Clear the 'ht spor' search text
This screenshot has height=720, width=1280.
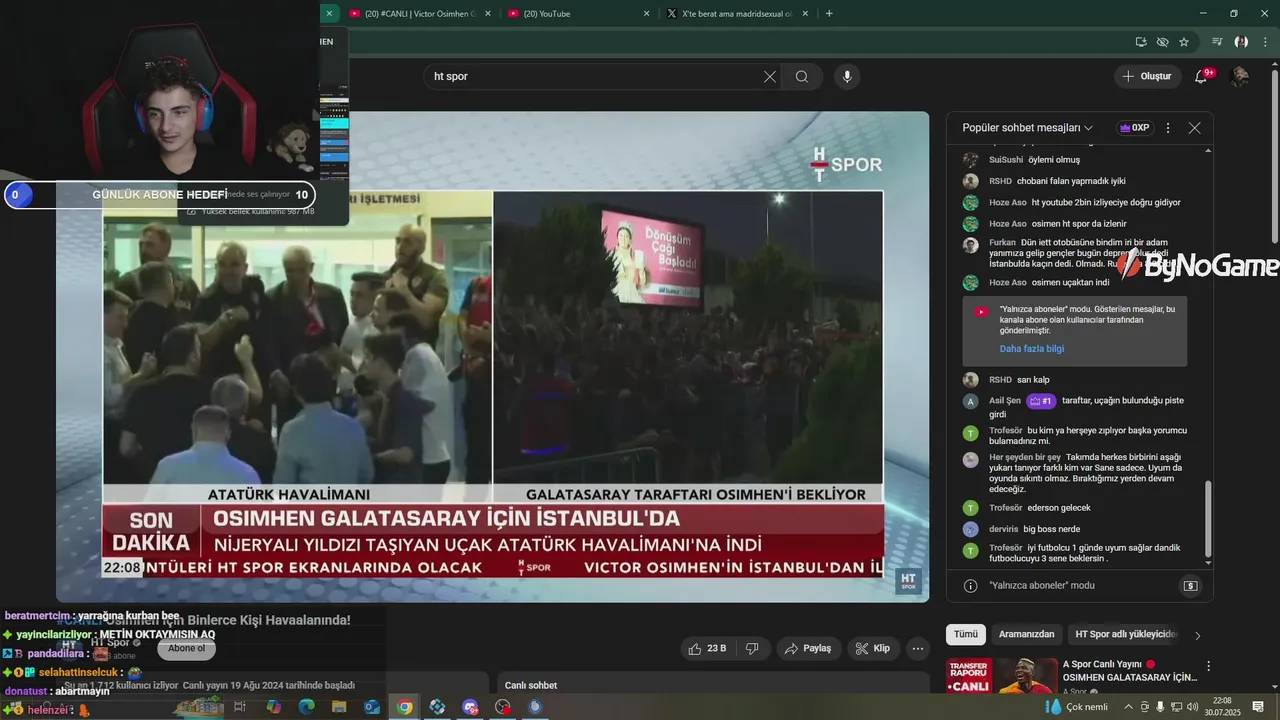770,77
